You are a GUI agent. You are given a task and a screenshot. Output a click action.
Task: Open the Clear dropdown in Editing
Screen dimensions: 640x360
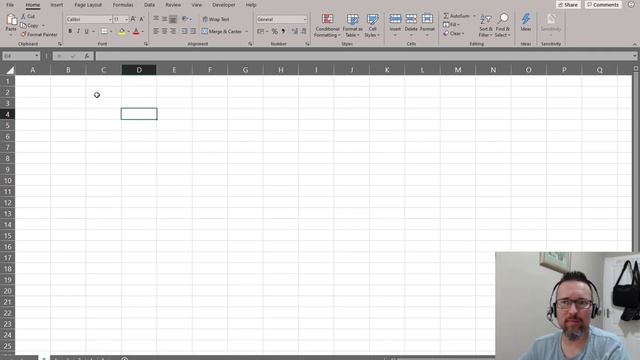pyautogui.click(x=454, y=33)
